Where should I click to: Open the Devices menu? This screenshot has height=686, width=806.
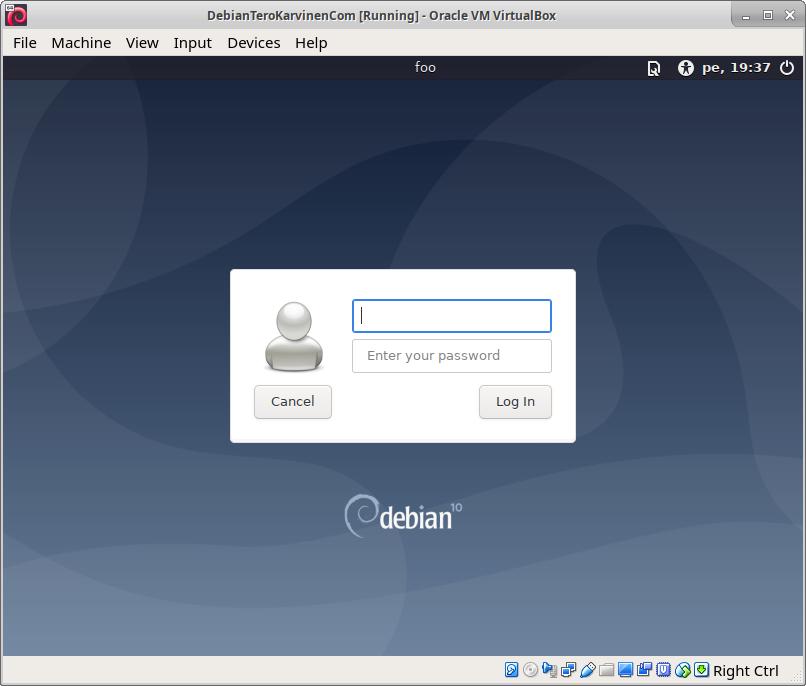tap(253, 43)
